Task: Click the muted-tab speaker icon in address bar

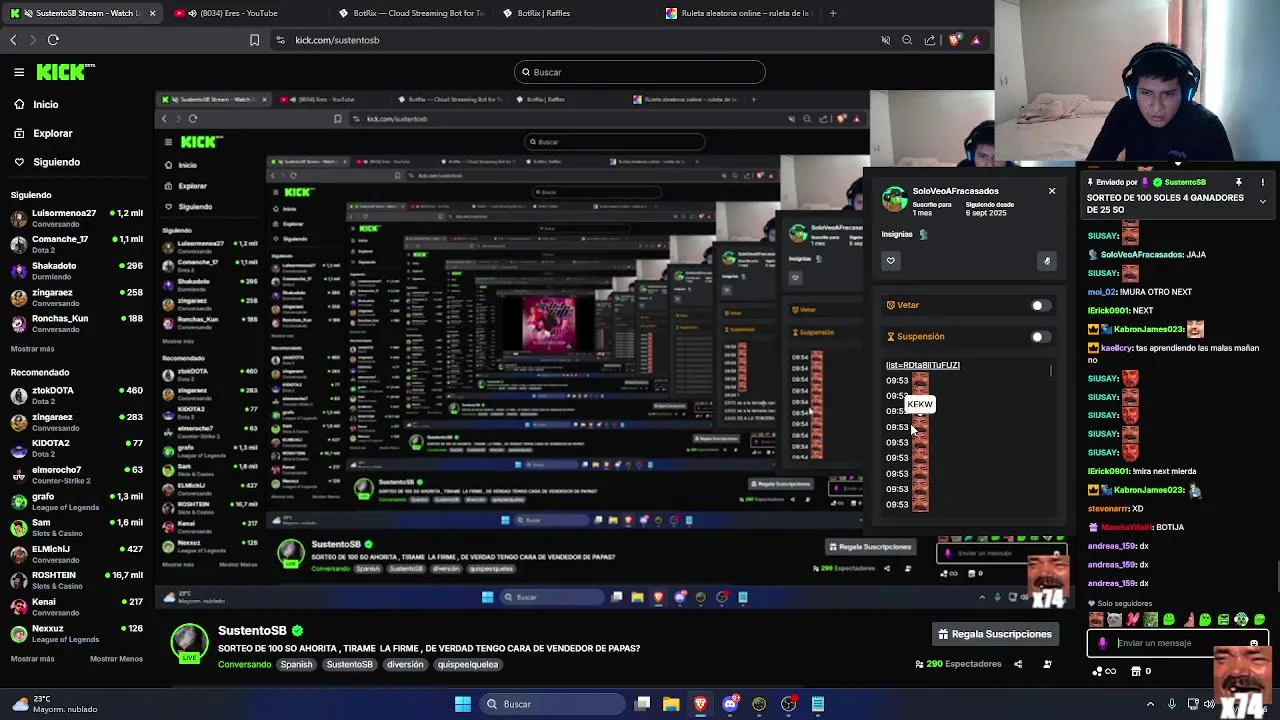Action: (x=885, y=40)
